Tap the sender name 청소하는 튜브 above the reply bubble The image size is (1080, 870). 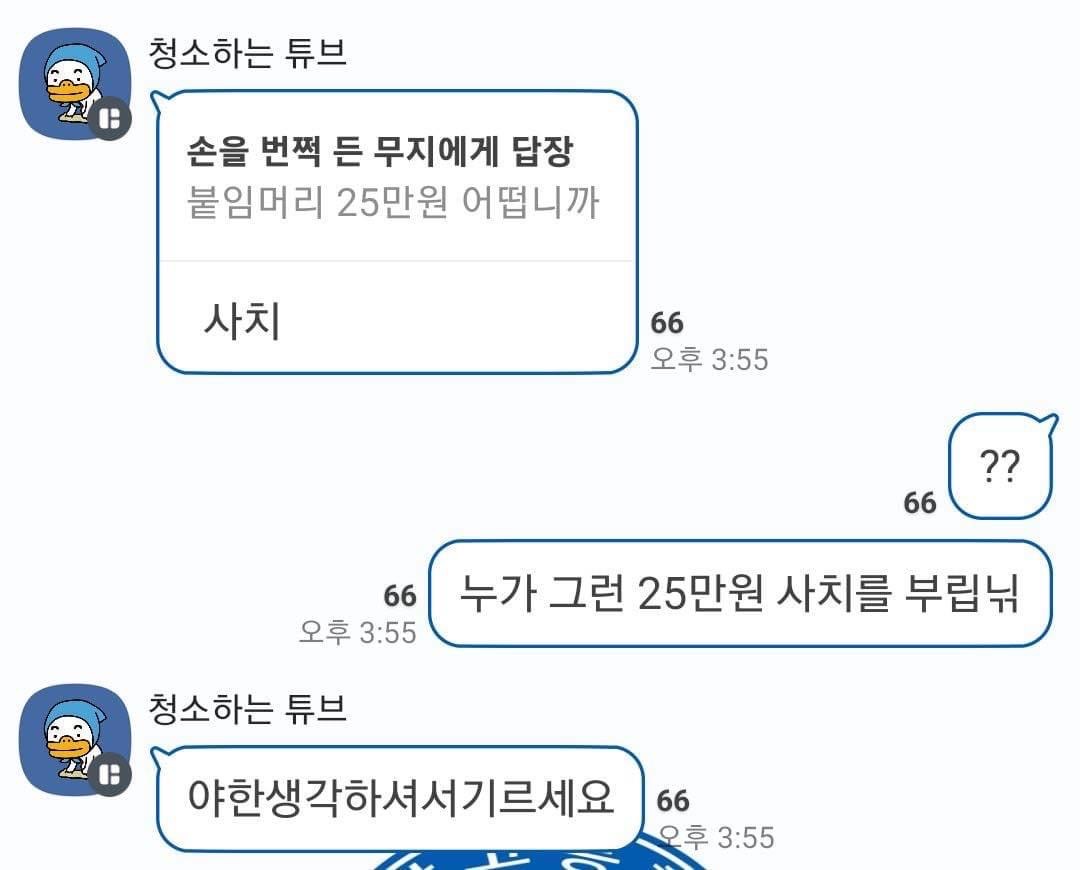[x=247, y=53]
